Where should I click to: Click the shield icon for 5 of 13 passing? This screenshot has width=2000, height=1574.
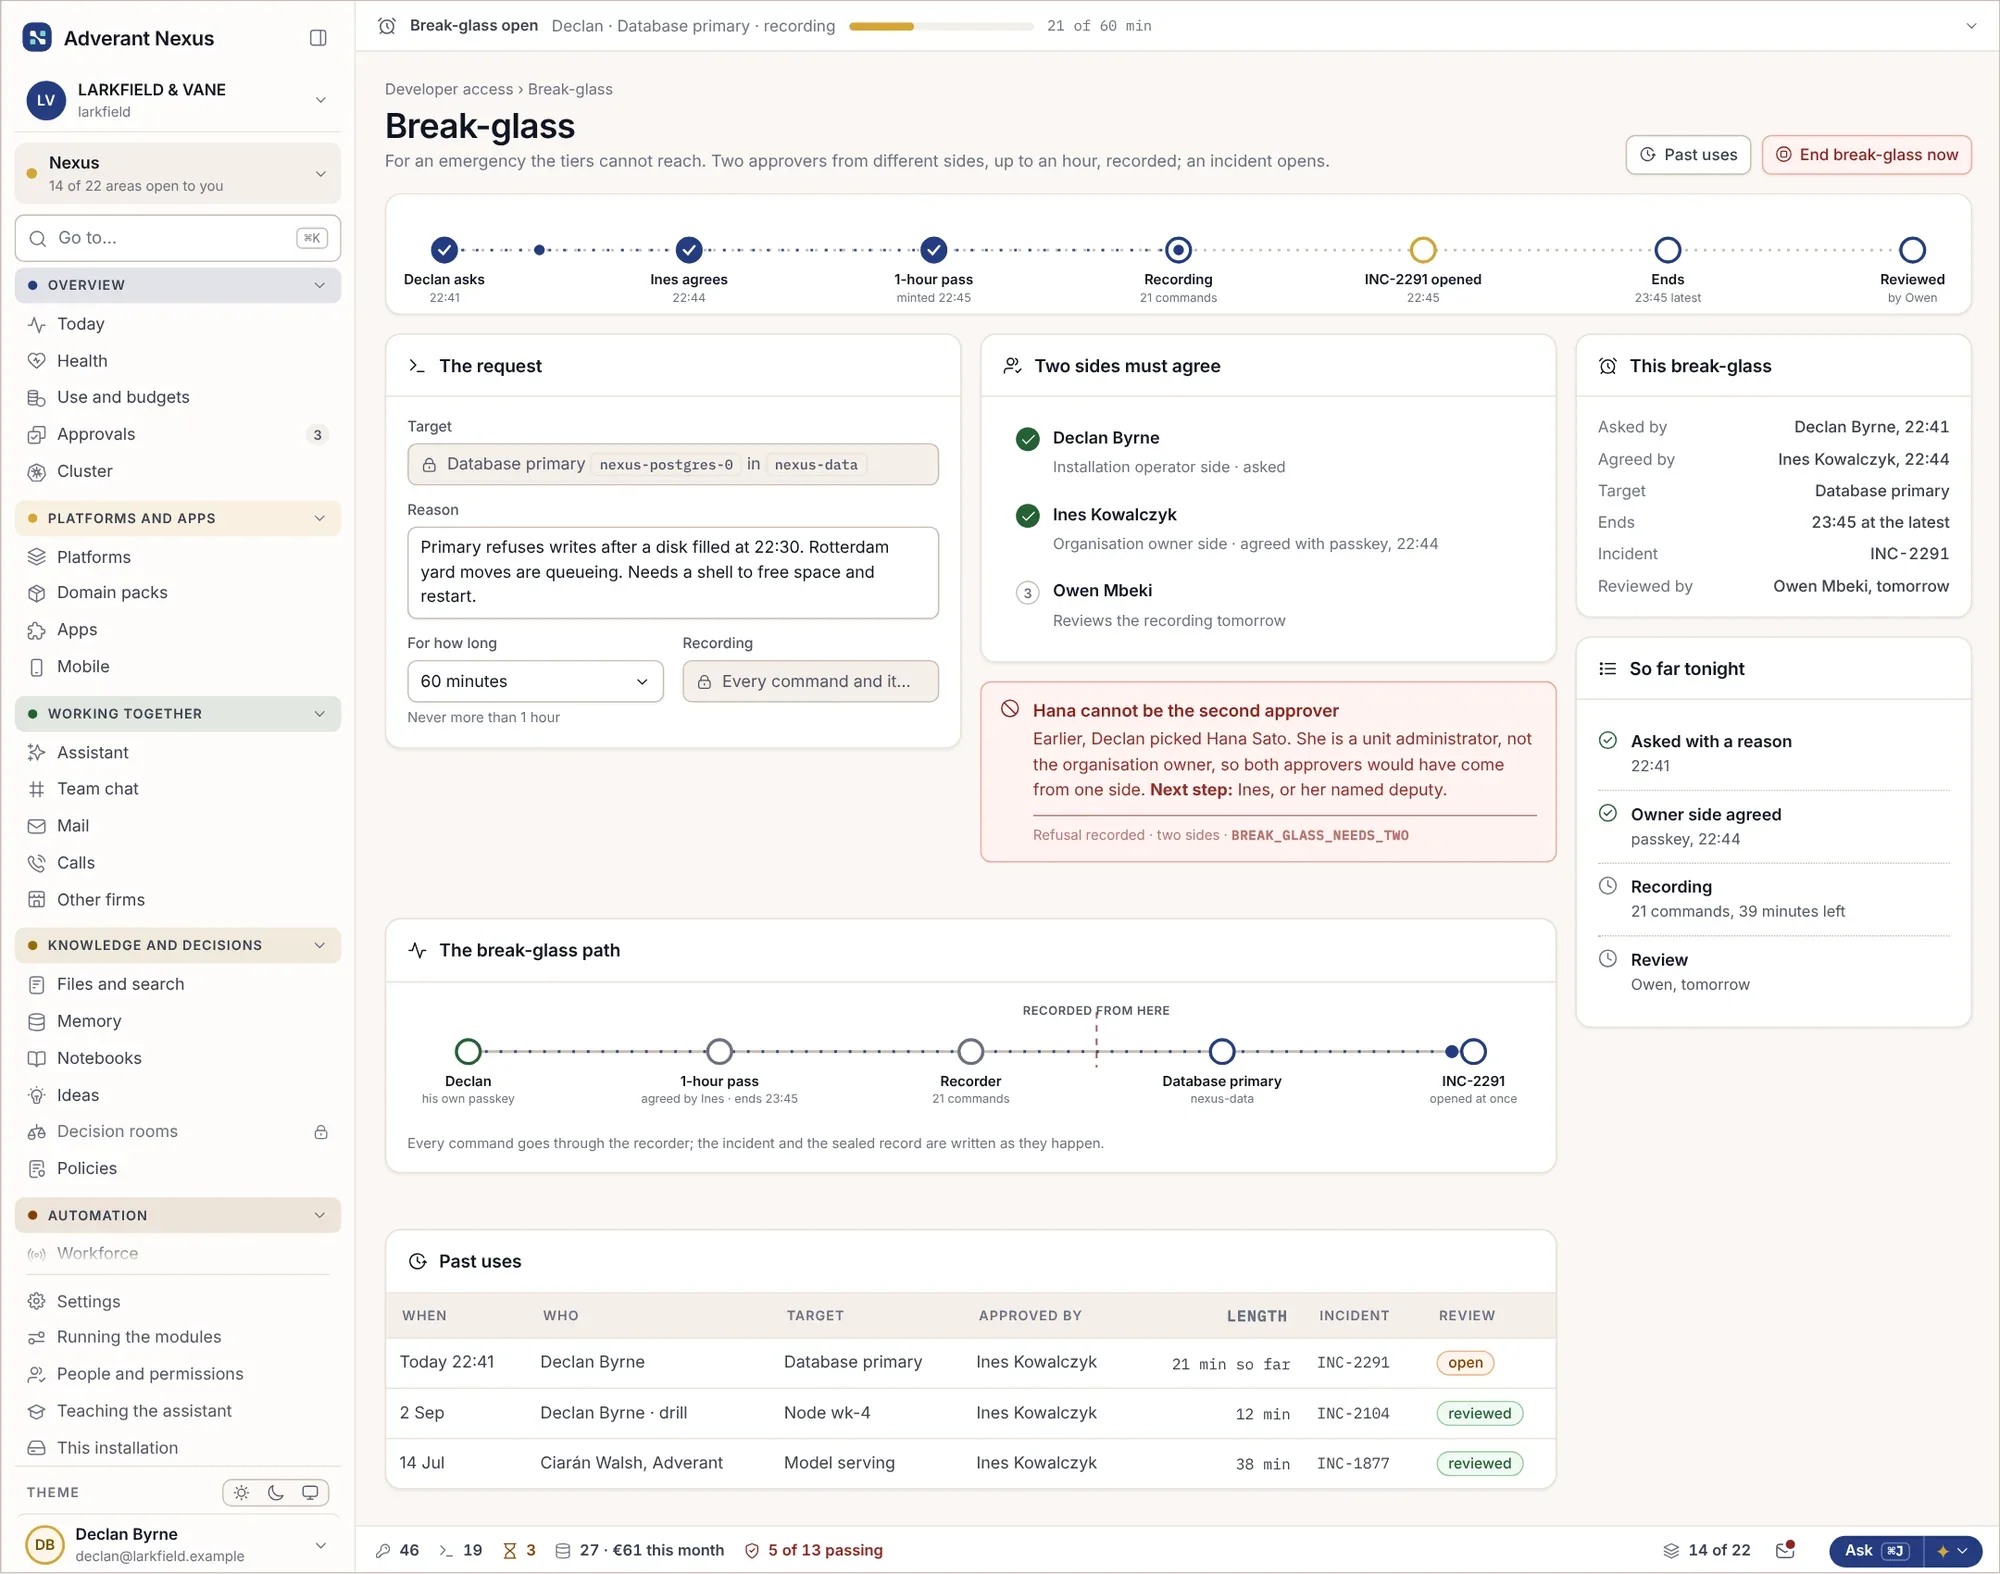click(752, 1550)
